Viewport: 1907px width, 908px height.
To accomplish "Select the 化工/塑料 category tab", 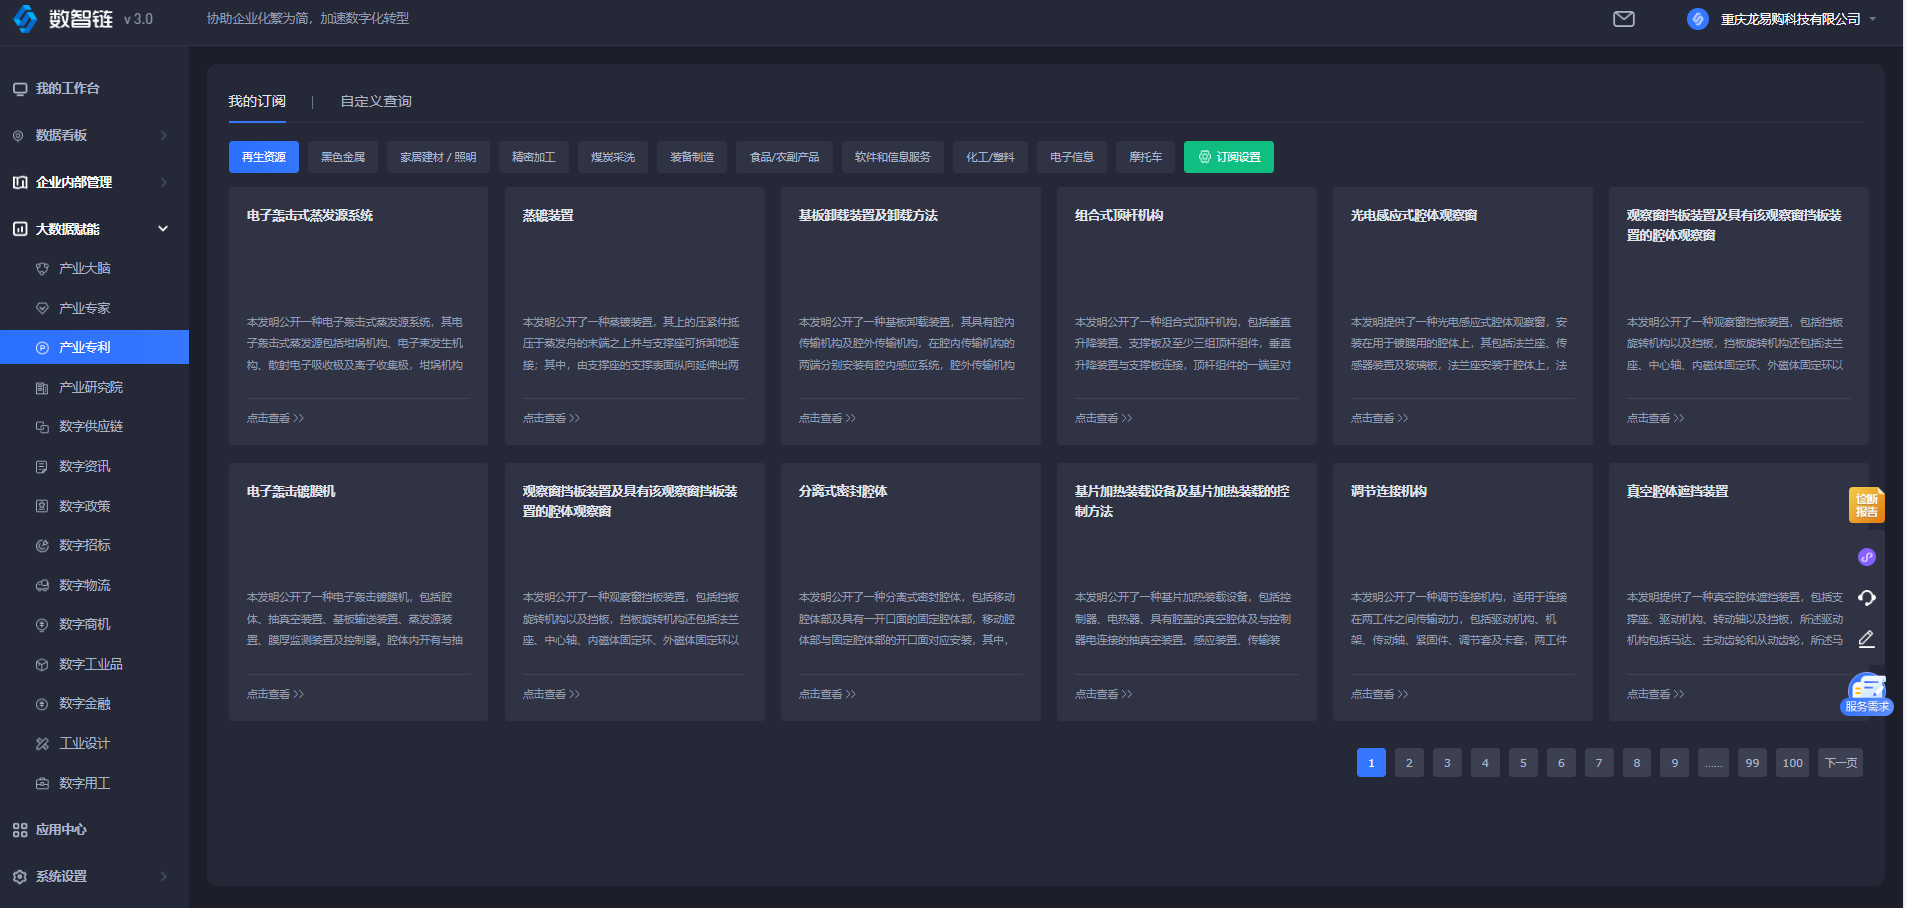I will point(990,157).
